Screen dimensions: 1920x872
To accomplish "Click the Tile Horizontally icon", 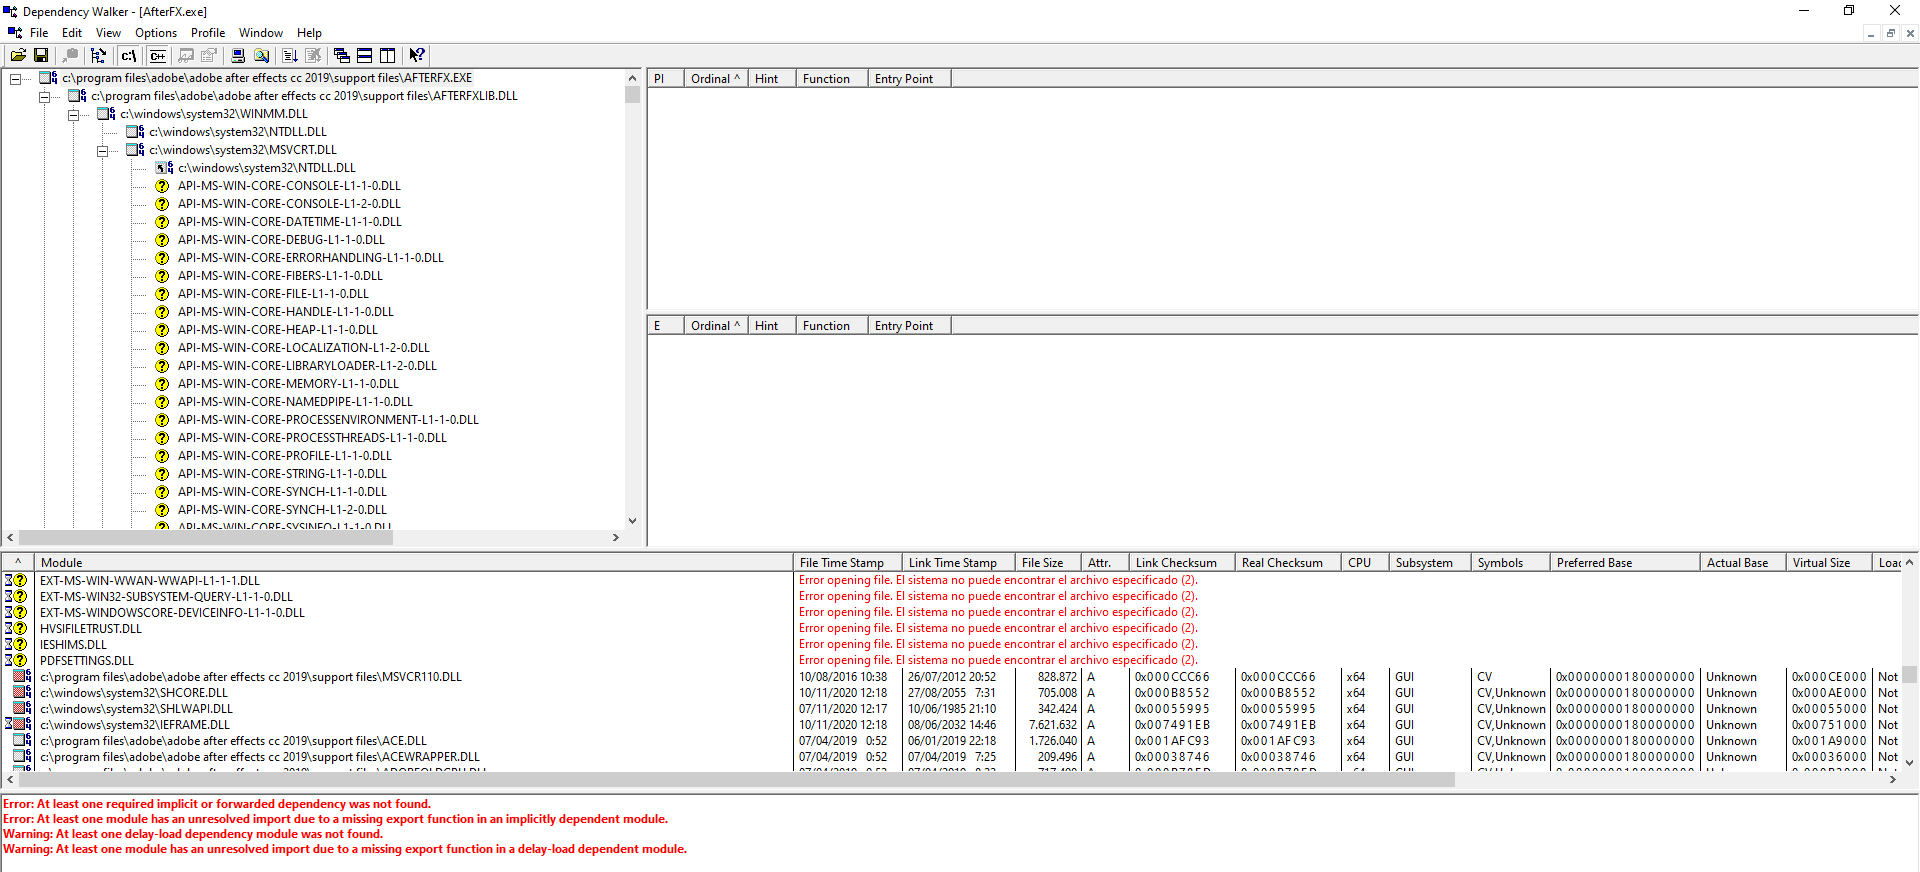I will coord(365,56).
